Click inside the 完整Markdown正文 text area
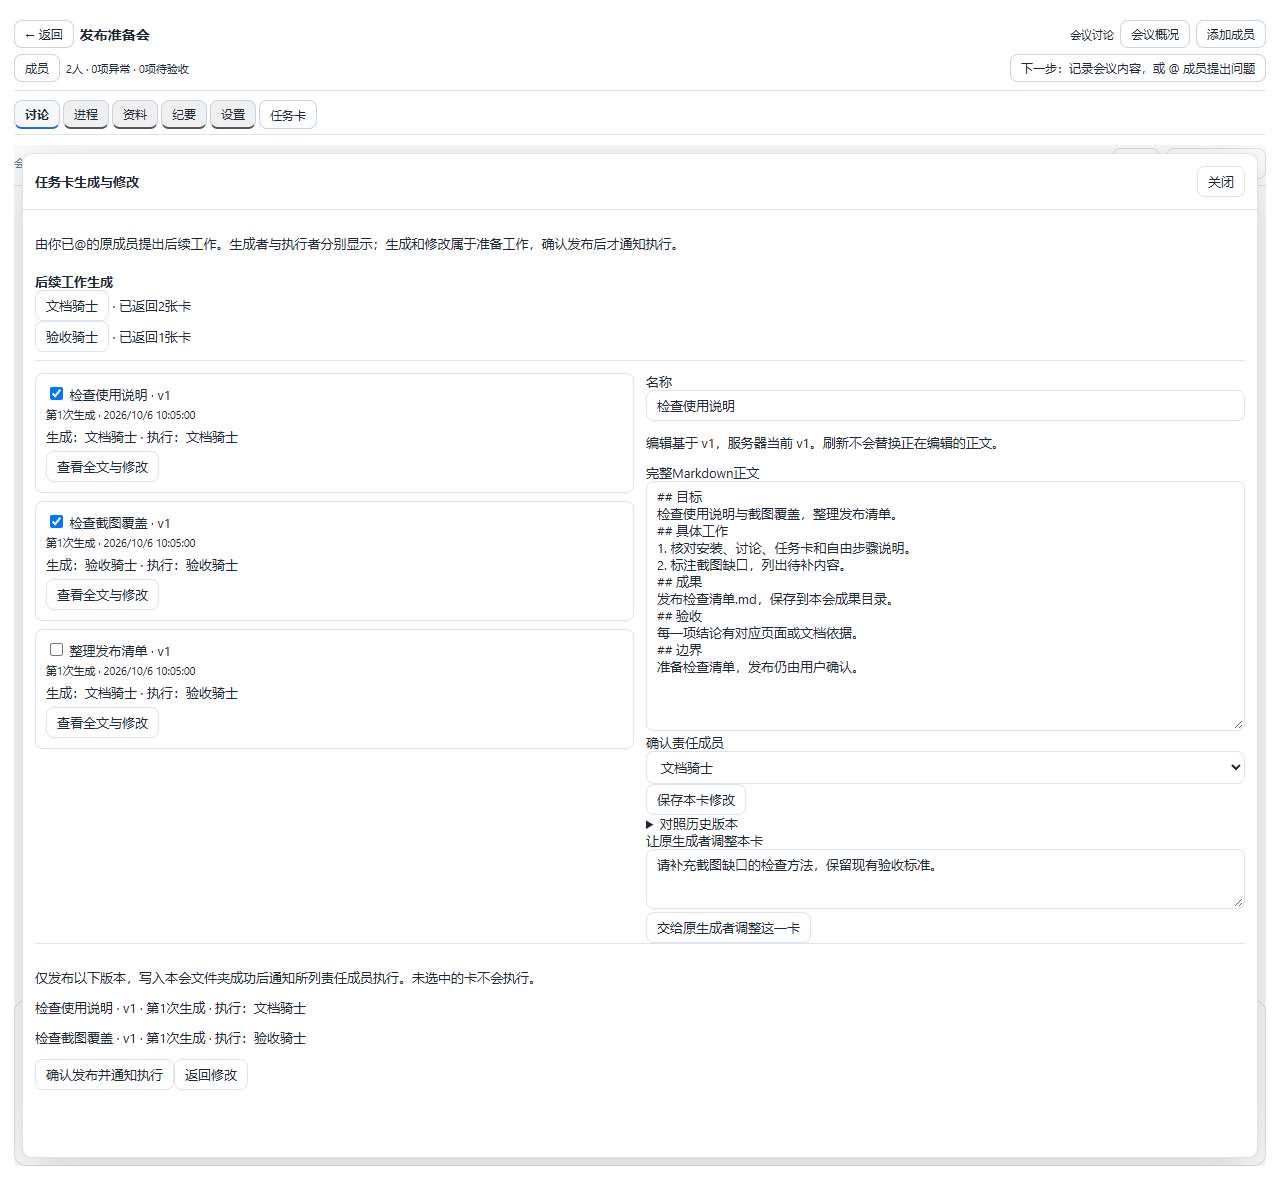Screen dimensions: 1280x1180 click(945, 606)
